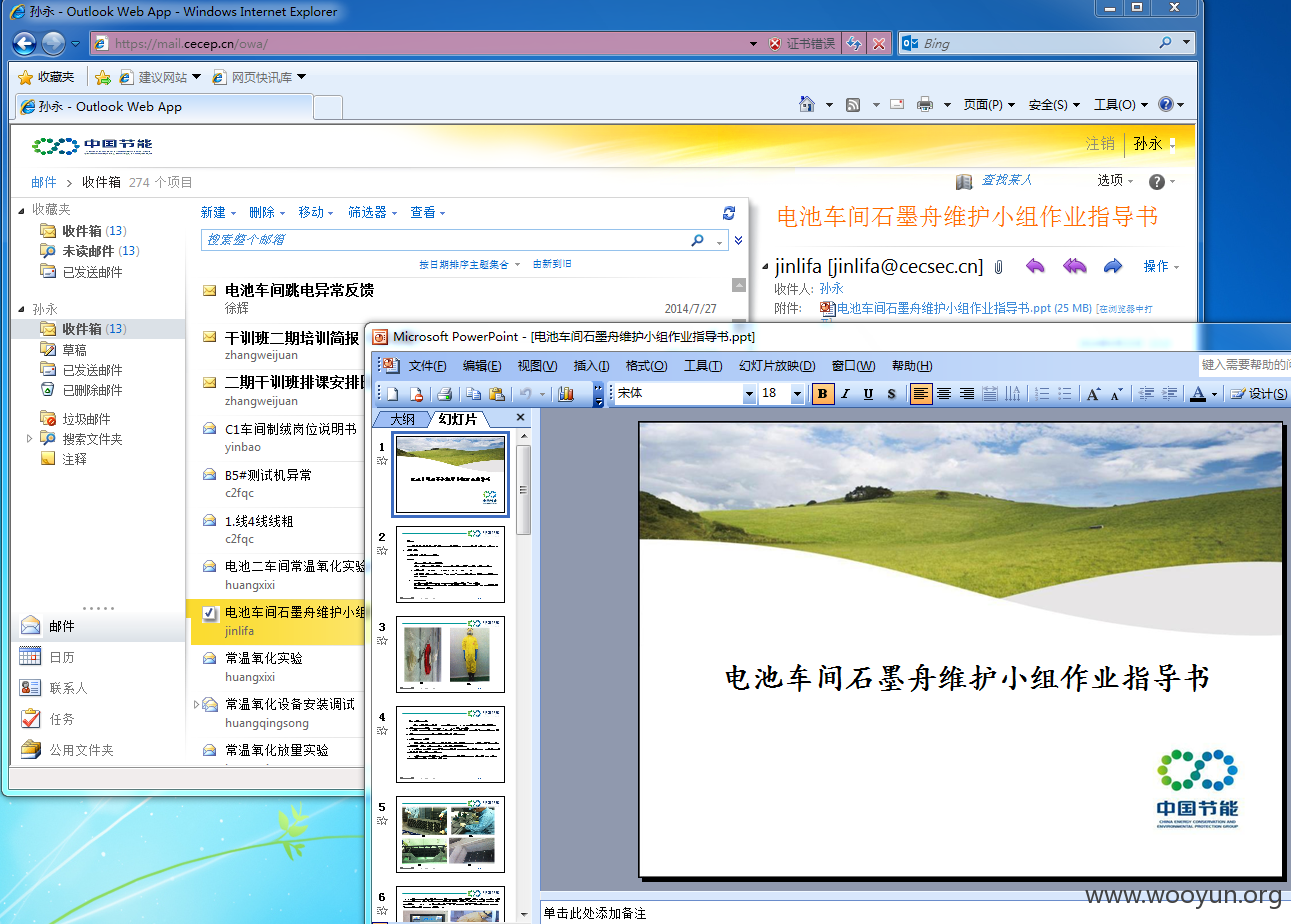Align text left in PowerPoint
The height and width of the screenshot is (924, 1291).
click(921, 394)
